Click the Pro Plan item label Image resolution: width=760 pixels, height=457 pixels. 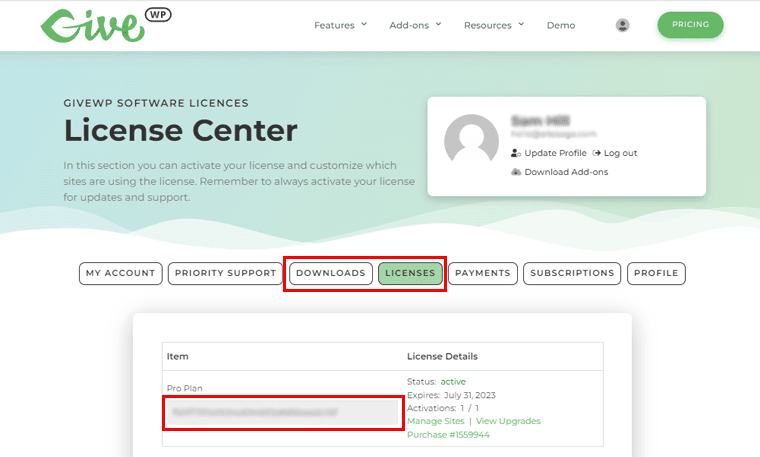tap(185, 388)
